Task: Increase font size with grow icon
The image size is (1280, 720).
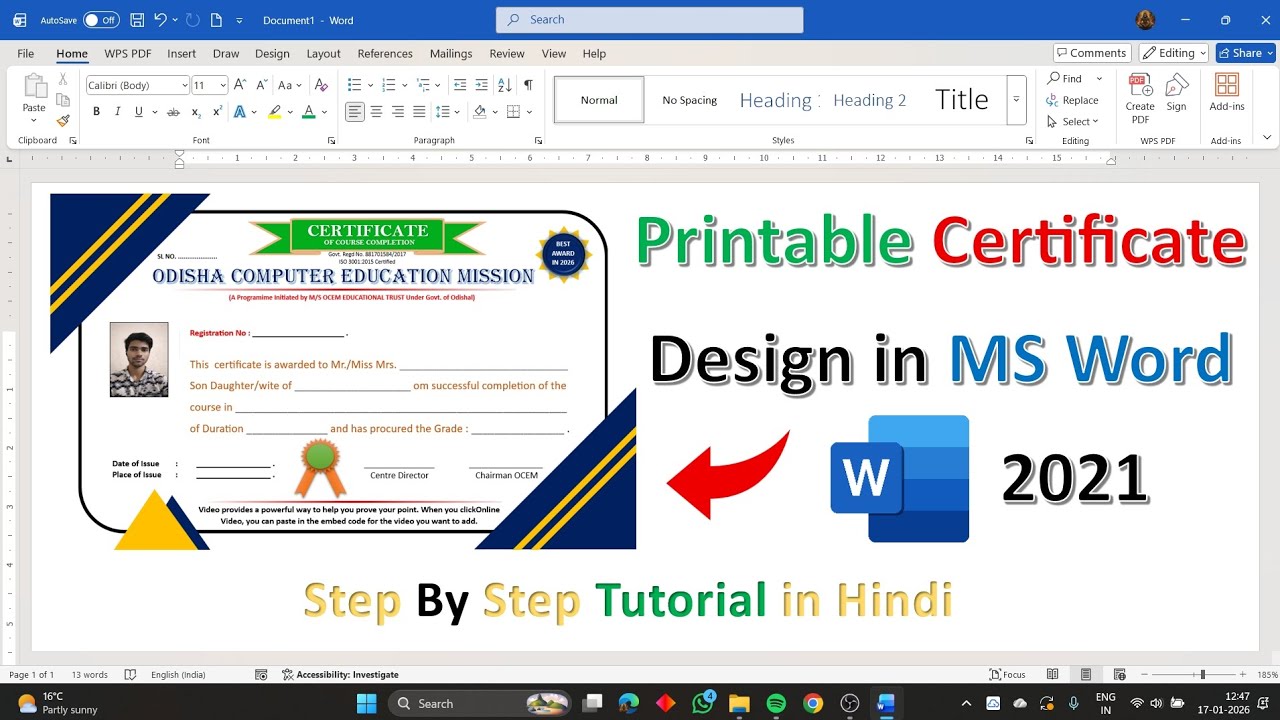Action: (240, 85)
